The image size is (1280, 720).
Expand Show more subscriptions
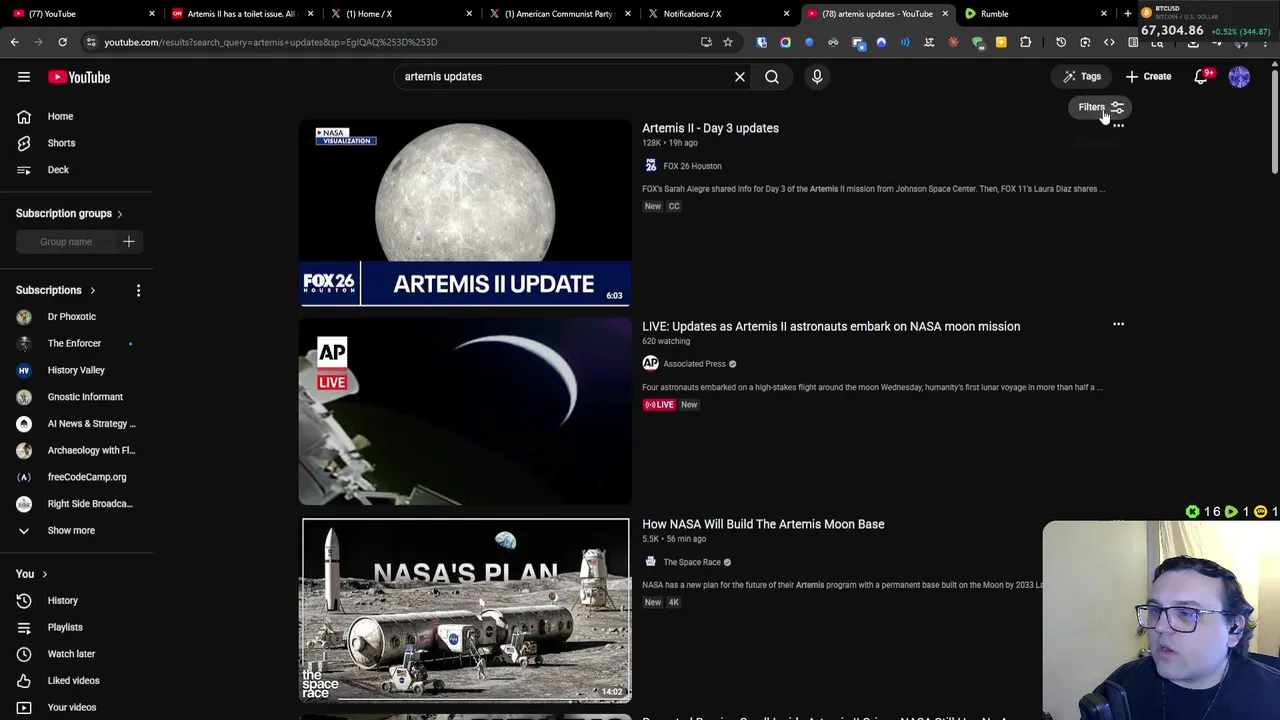pyautogui.click(x=70, y=530)
